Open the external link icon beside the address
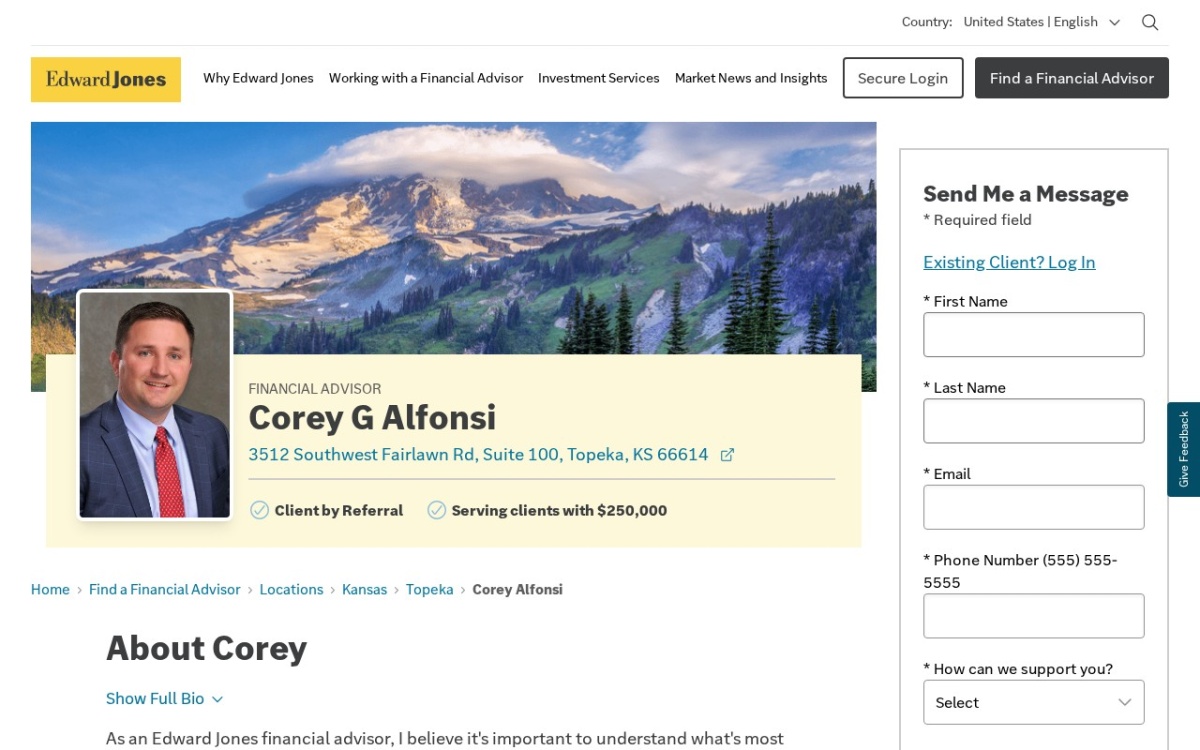The image size is (1200, 750). (727, 455)
